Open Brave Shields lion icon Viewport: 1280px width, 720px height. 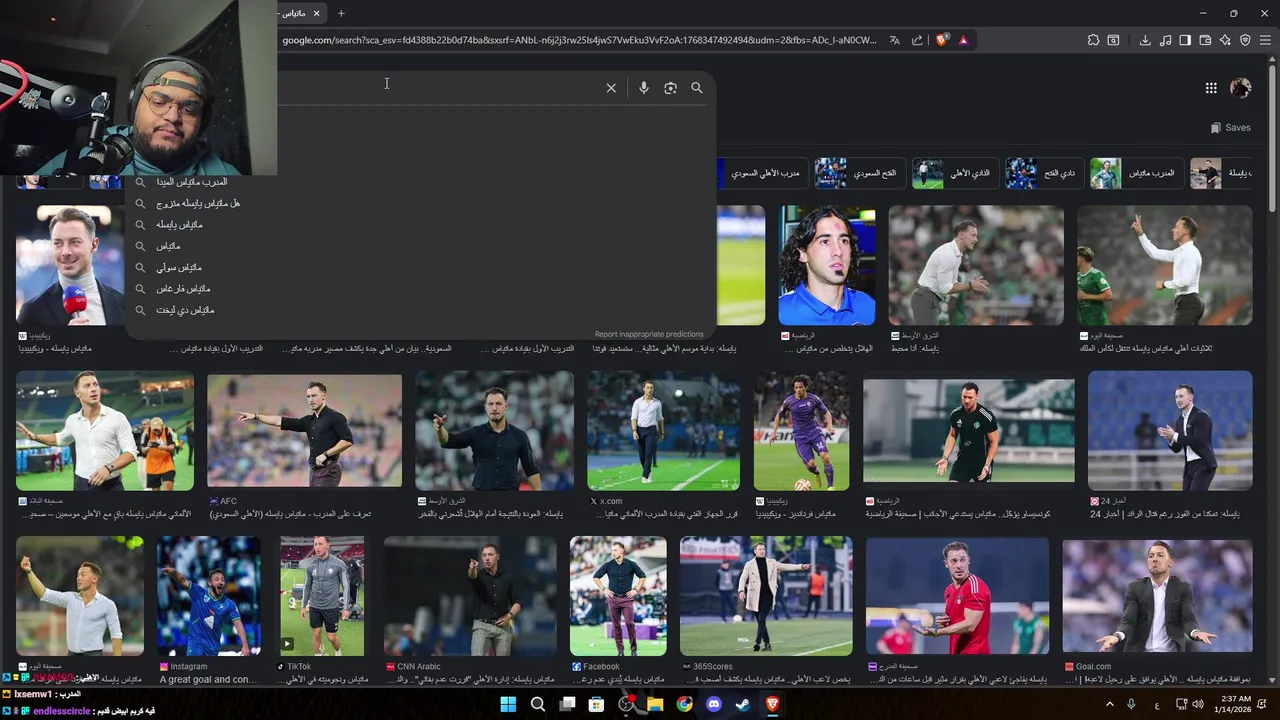[x=941, y=40]
